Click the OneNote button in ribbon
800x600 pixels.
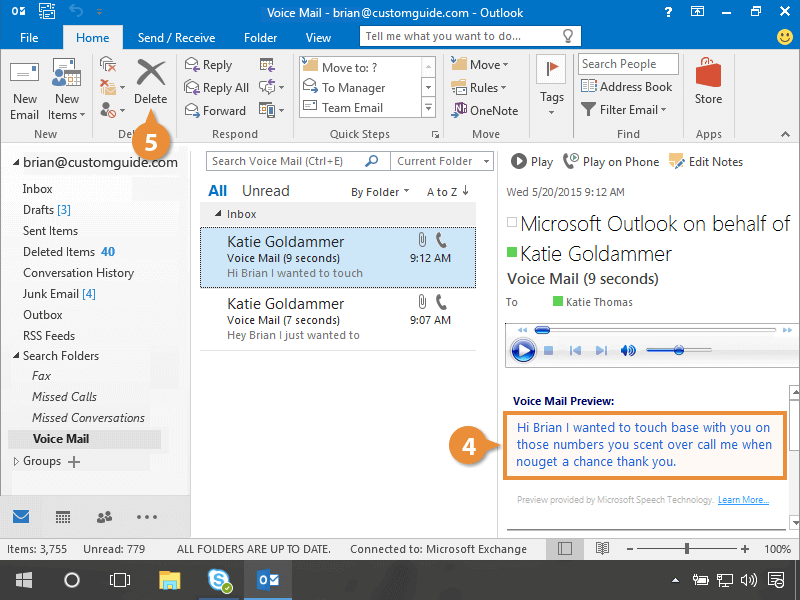pyautogui.click(x=485, y=110)
